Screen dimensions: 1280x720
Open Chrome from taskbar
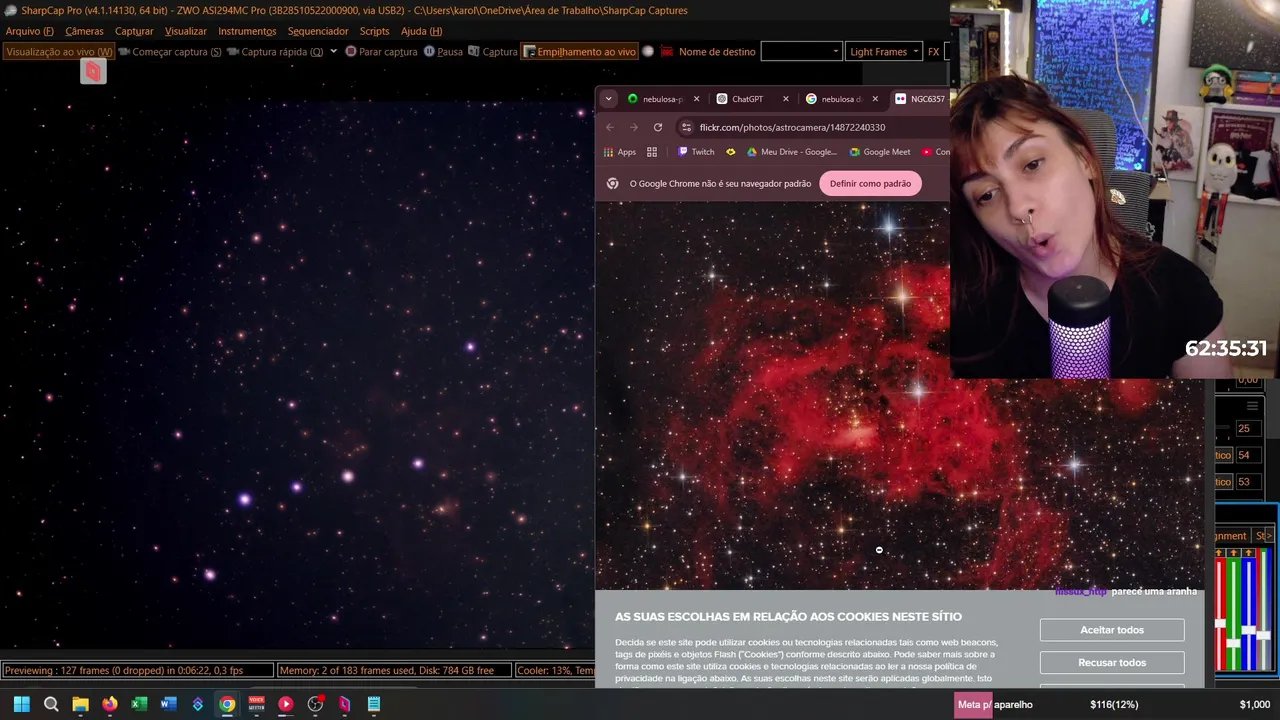coord(227,704)
